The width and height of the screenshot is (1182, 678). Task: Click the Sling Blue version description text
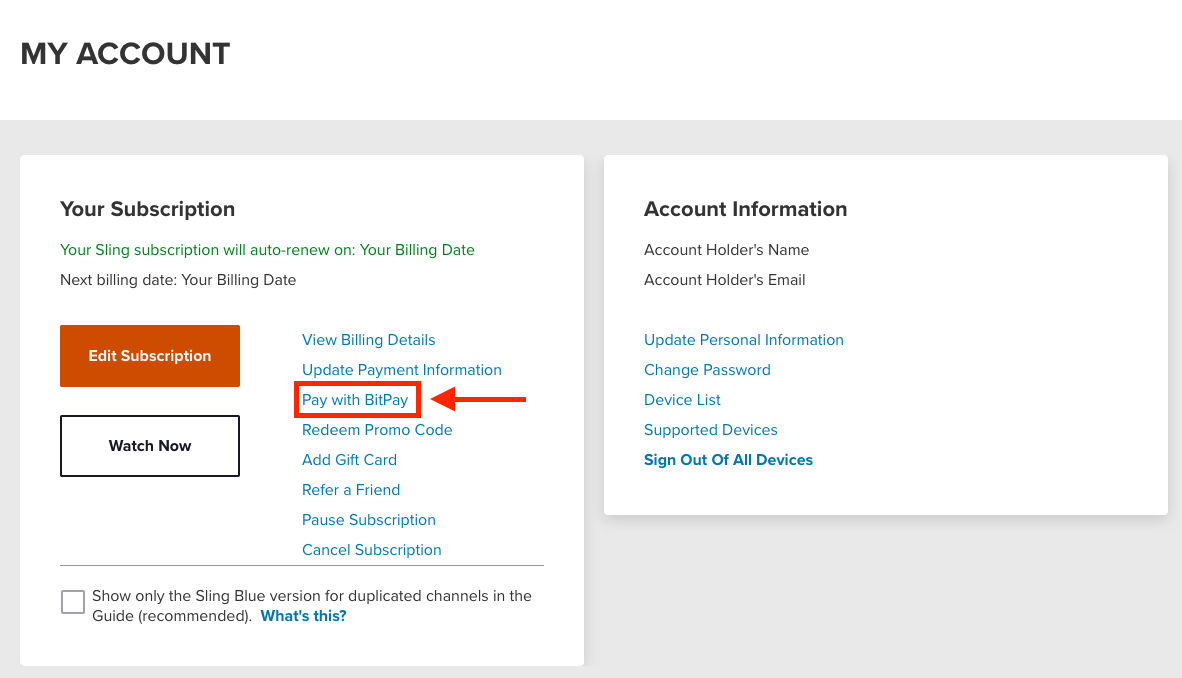[312, 606]
